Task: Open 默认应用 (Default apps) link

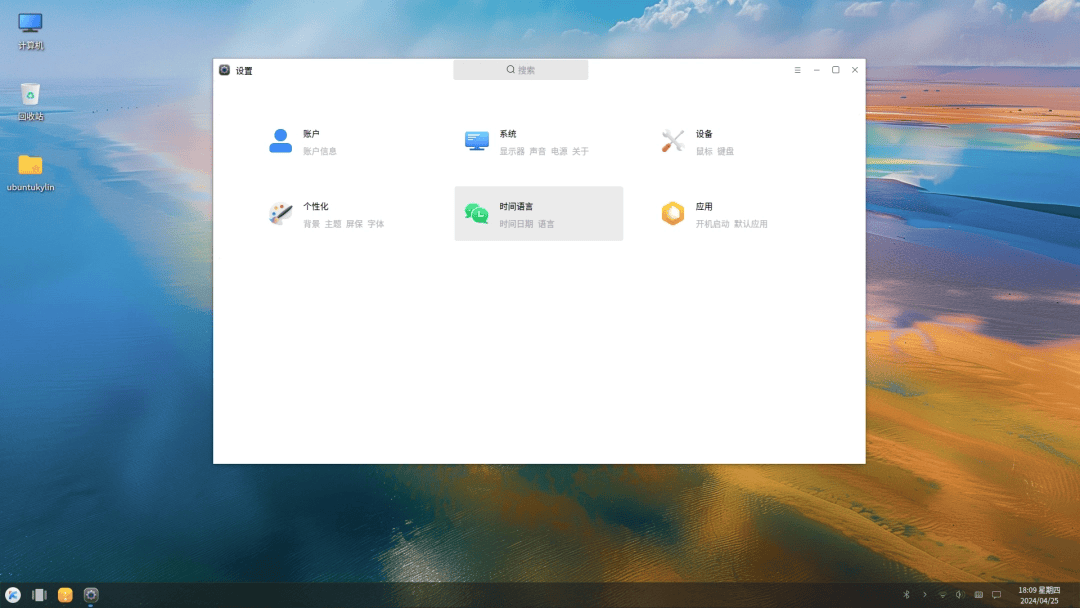Action: pyautogui.click(x=751, y=224)
